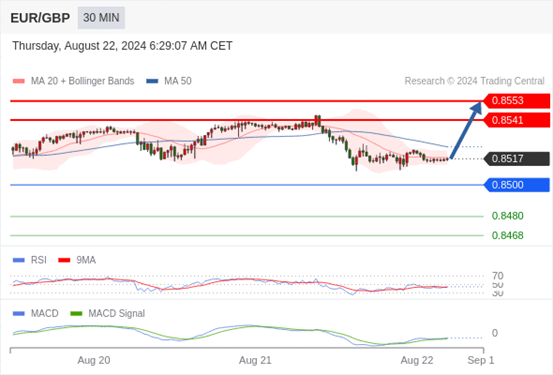The image size is (553, 375).
Task: Click the 0.8541 resistance price tag
Action: coord(516,120)
